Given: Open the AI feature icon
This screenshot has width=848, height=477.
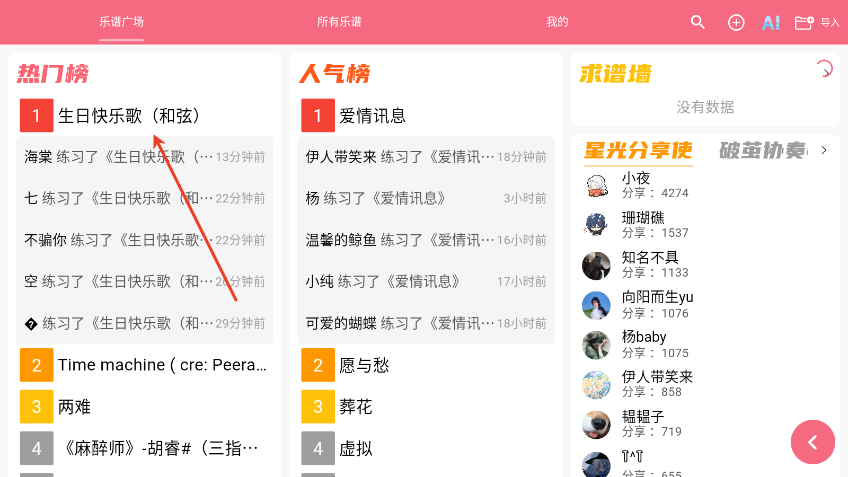Looking at the screenshot, I should pos(771,22).
